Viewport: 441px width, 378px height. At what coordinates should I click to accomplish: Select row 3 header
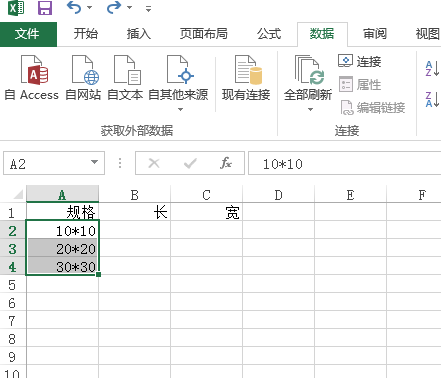(x=13, y=248)
